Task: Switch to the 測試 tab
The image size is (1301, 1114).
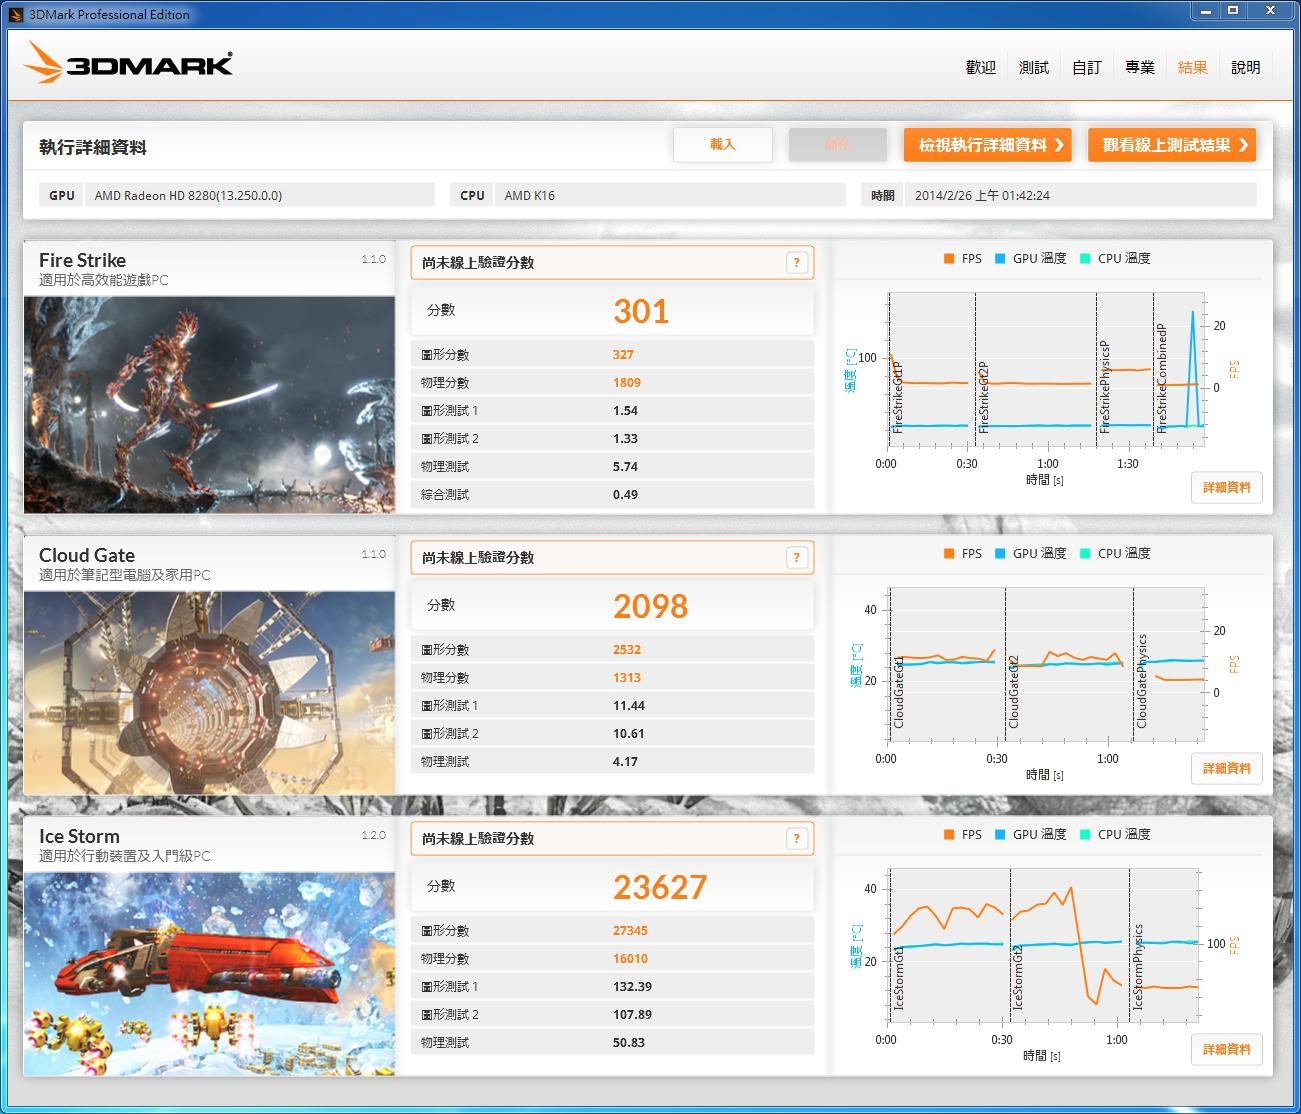Action: (x=1034, y=67)
